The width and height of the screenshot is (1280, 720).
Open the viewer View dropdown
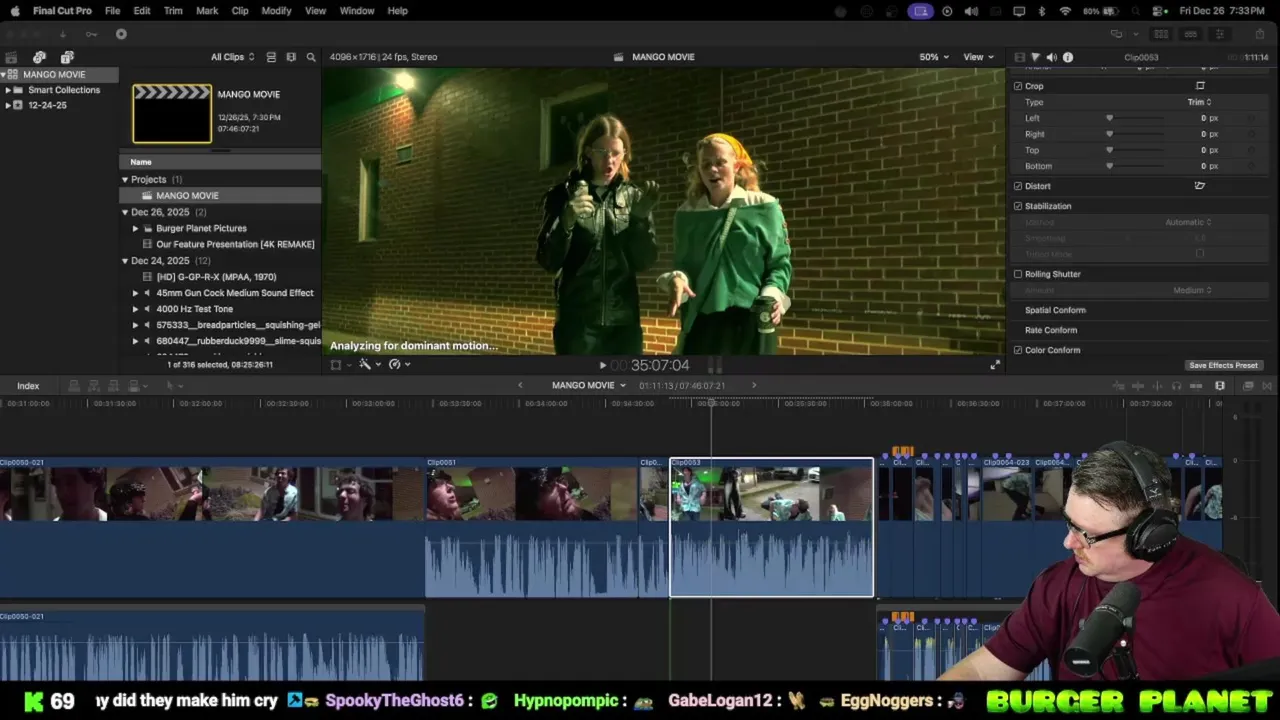pos(978,57)
